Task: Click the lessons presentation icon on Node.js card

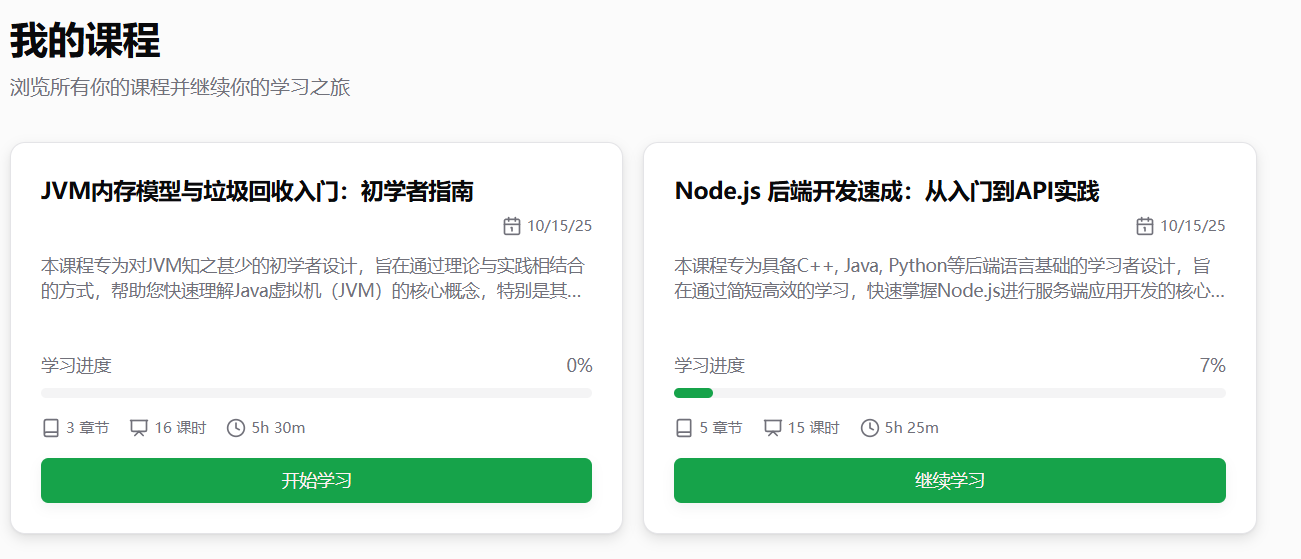Action: point(772,428)
